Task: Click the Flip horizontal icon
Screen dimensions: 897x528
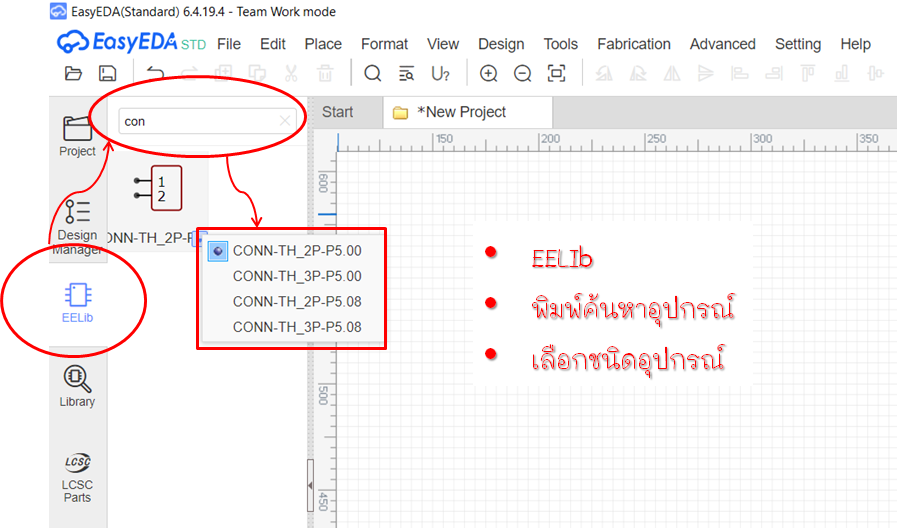Action: pos(672,73)
